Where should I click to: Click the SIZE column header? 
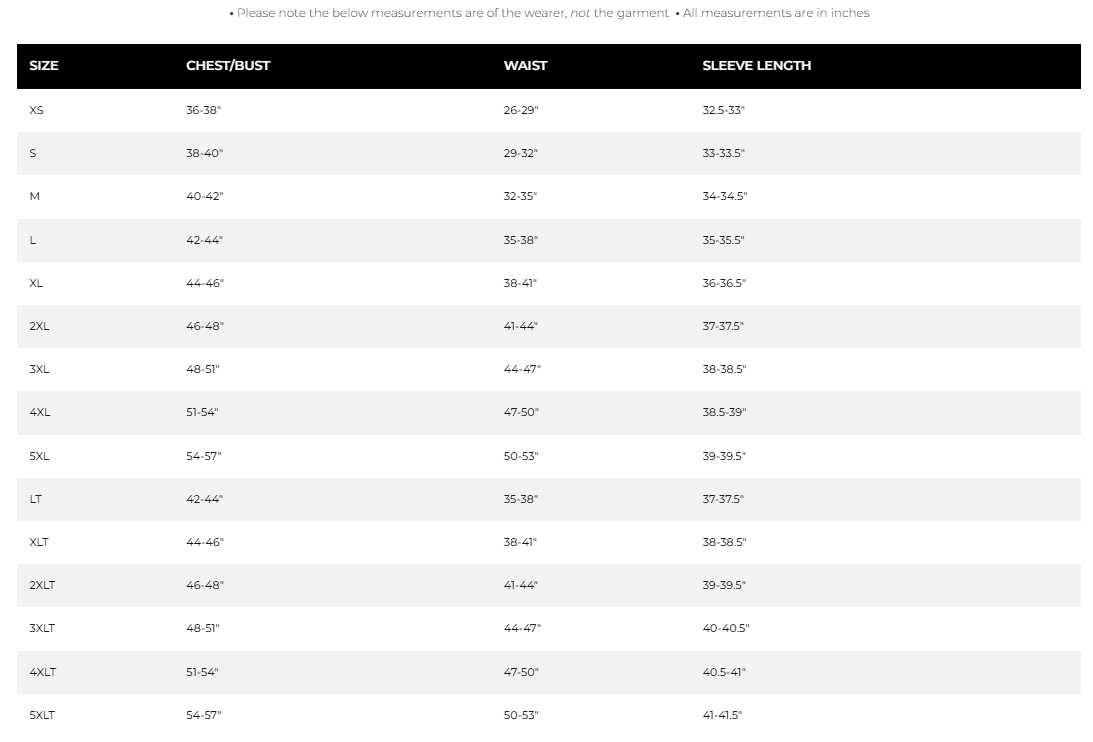[x=44, y=66]
